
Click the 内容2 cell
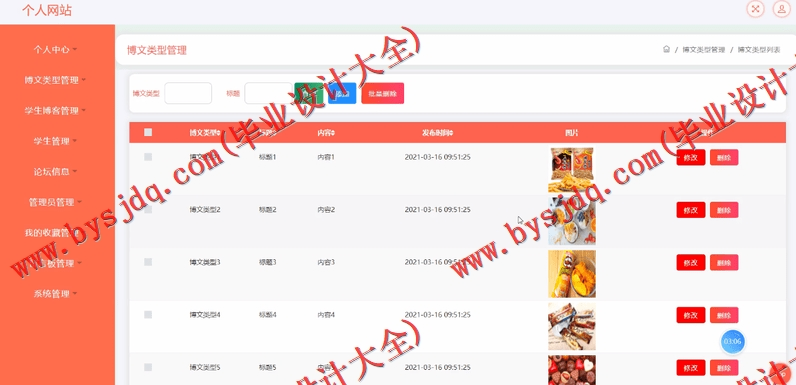pos(326,210)
